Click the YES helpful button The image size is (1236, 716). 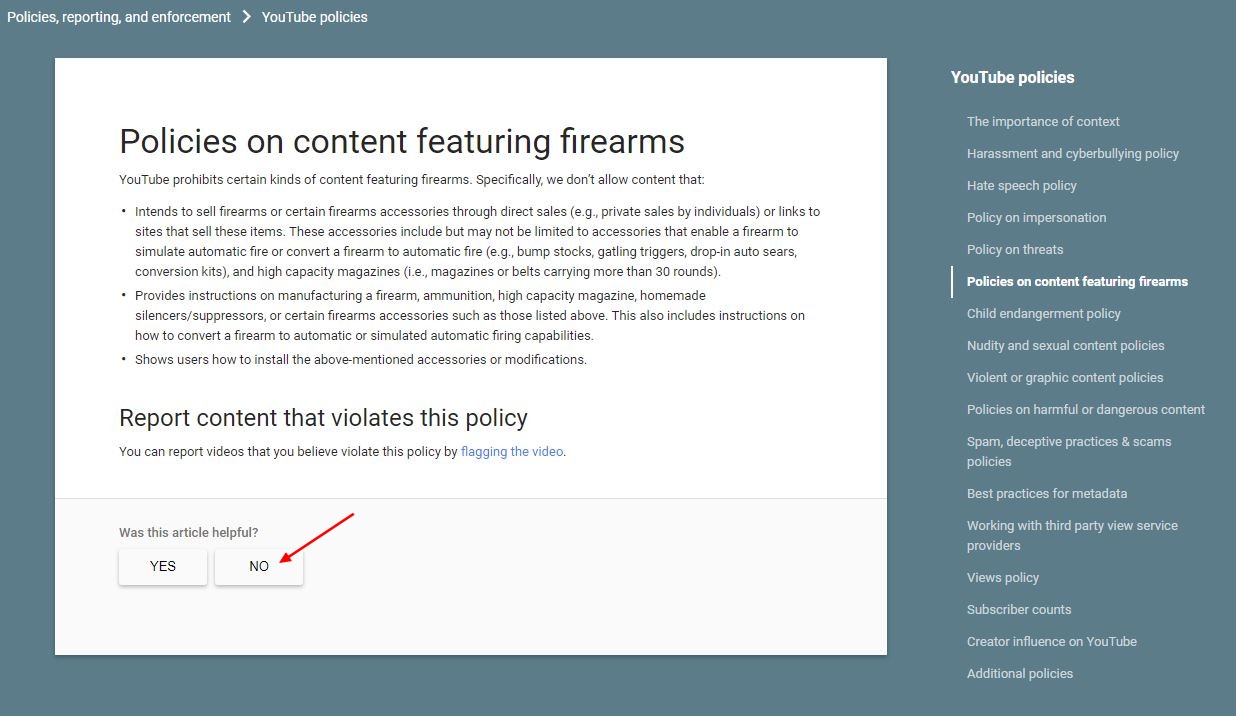point(163,566)
